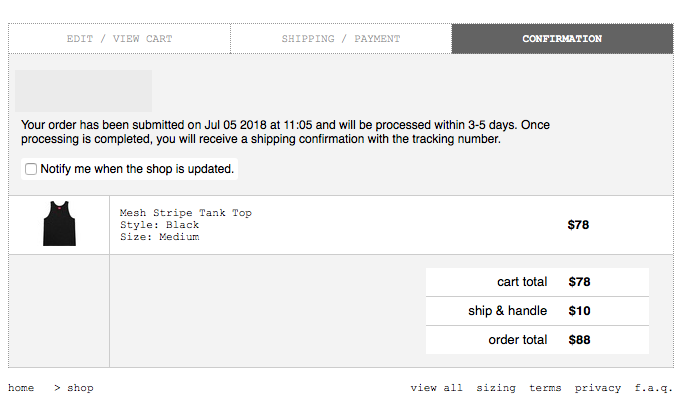
Task: Open the Edit / View Cart tab
Action: [x=119, y=39]
